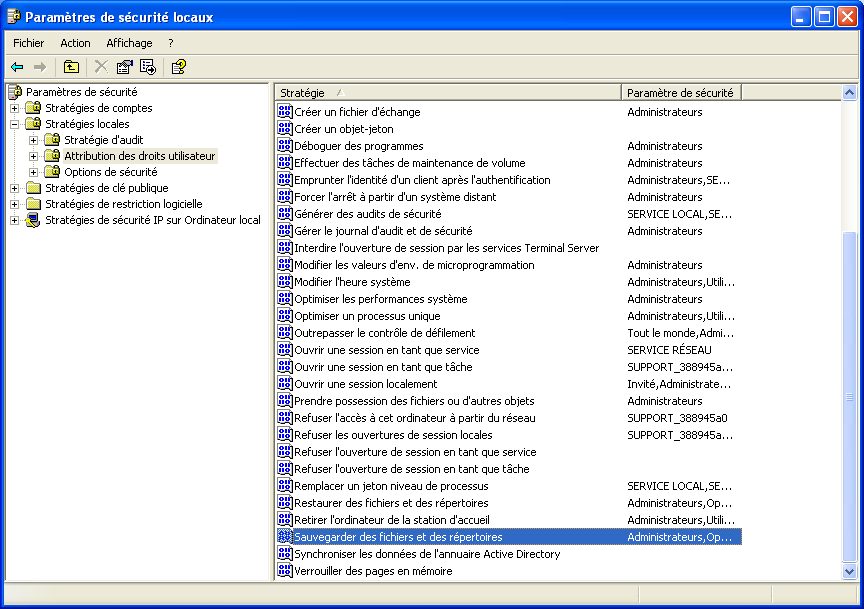This screenshot has width=864, height=609.
Task: Select the Ouvrir une session localement policy
Action: [365, 384]
